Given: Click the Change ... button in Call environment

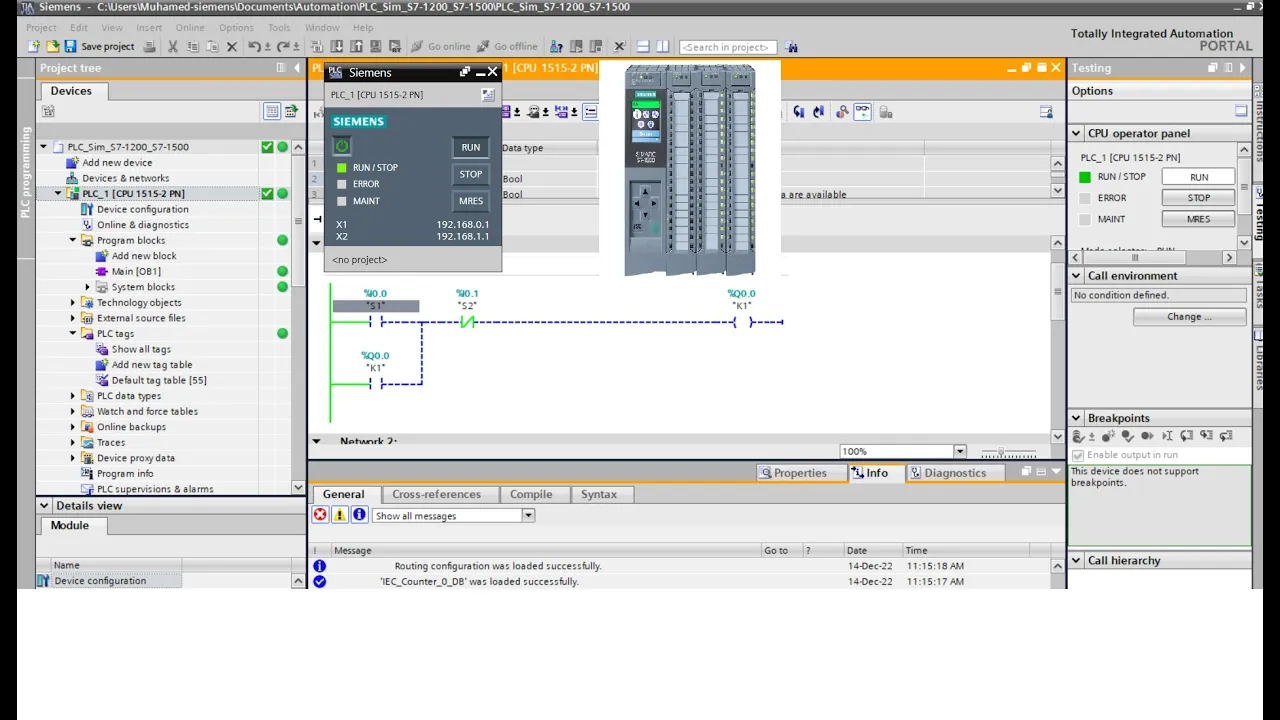Looking at the screenshot, I should tap(1189, 317).
